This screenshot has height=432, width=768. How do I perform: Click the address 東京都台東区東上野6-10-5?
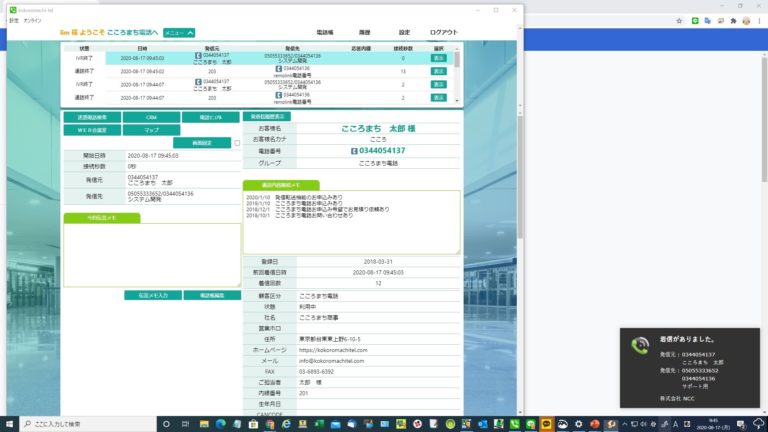[330, 339]
